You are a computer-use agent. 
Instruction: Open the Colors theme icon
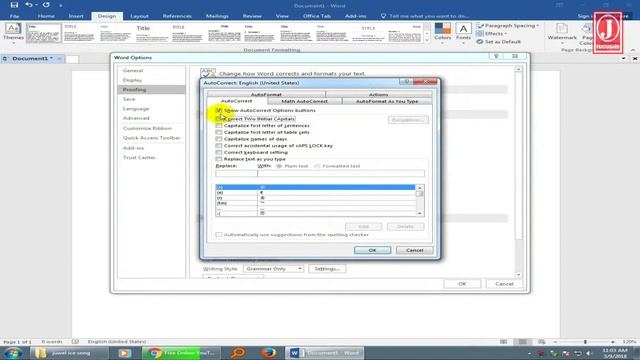tap(442, 32)
